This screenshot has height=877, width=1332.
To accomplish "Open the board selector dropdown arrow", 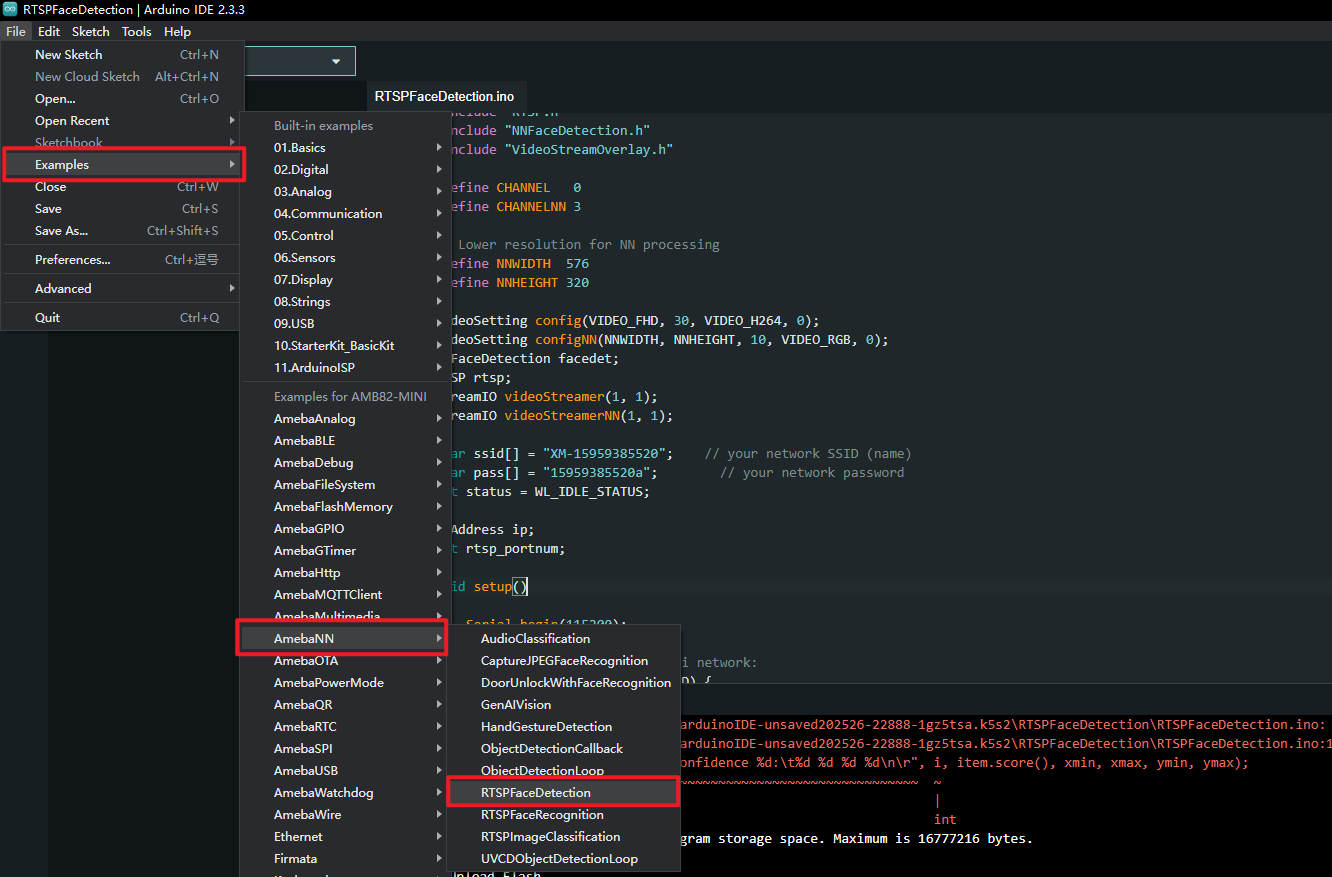I will (x=336, y=61).
